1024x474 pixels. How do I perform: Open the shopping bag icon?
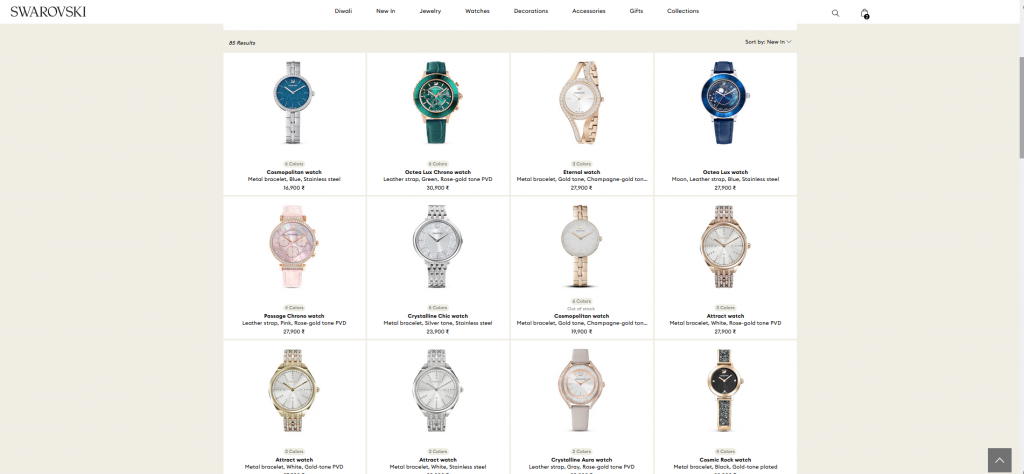point(865,13)
